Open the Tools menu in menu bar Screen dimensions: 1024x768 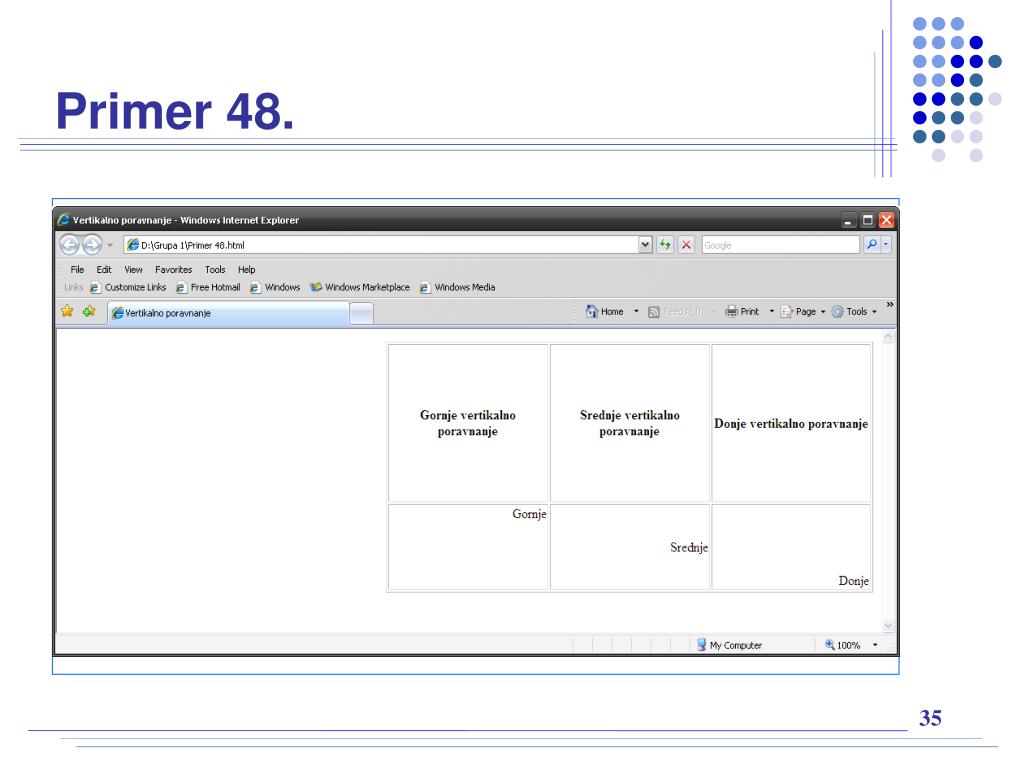215,270
